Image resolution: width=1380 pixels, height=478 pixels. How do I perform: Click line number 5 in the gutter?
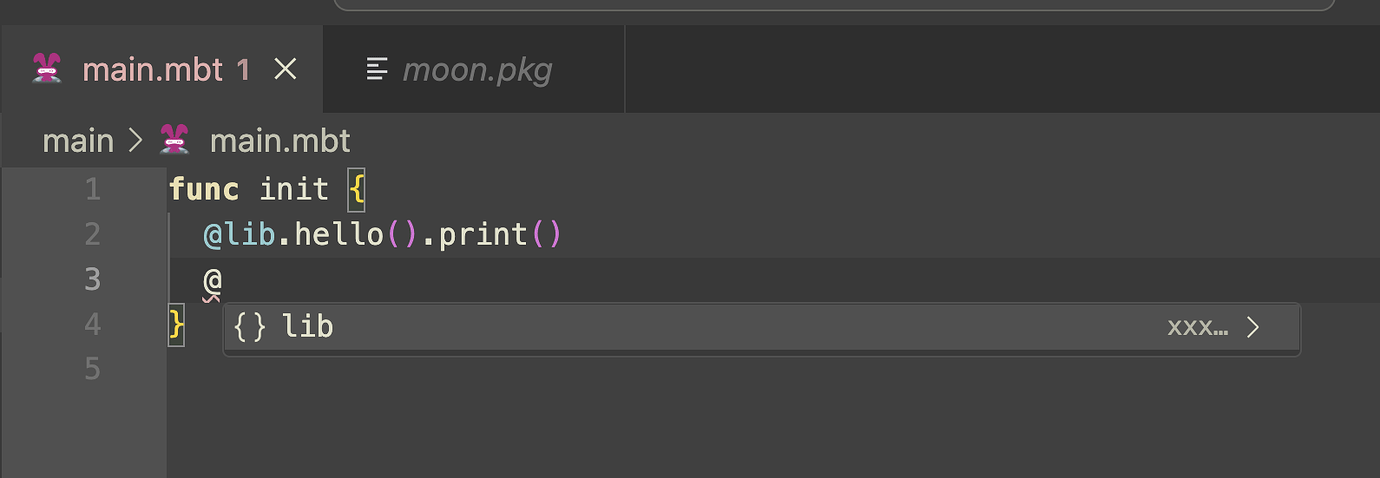92,369
